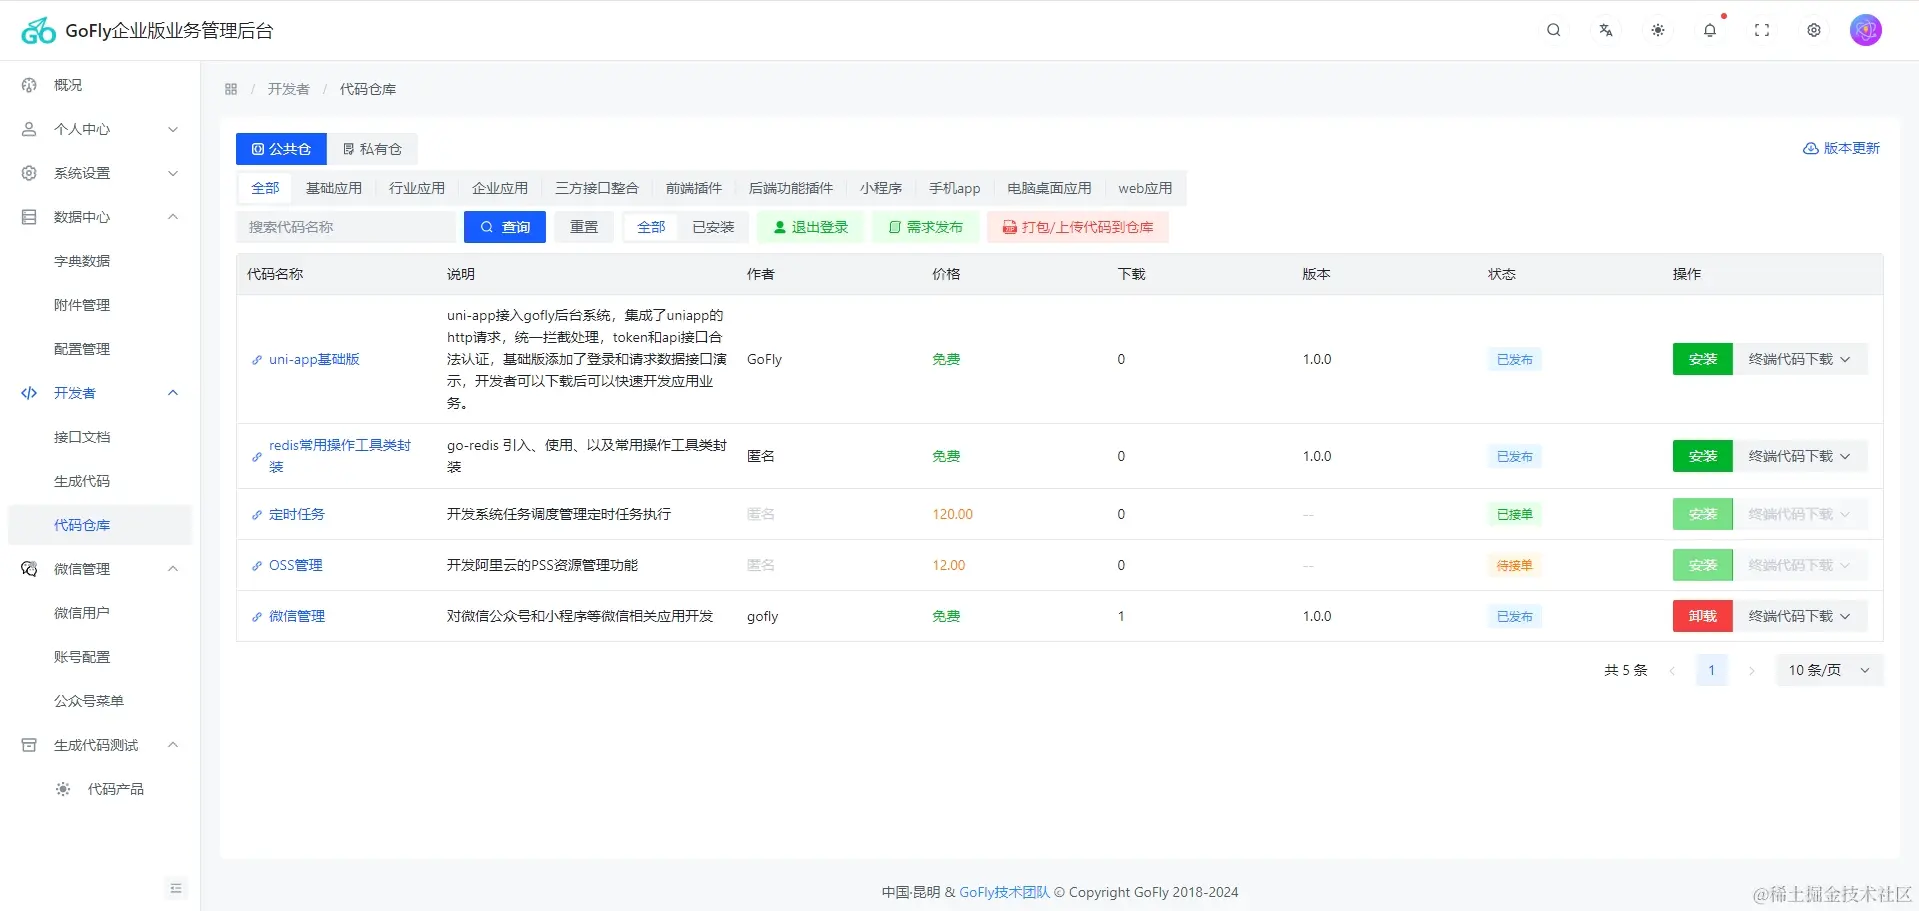Open 终端代码下载 dropdown for redis row

(1800, 456)
